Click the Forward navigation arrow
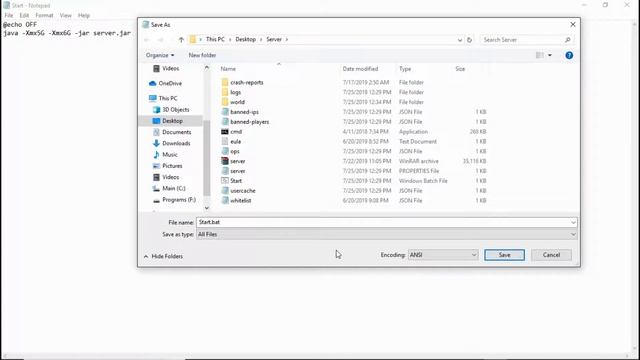Image resolution: width=640 pixels, height=360 pixels. 161,40
